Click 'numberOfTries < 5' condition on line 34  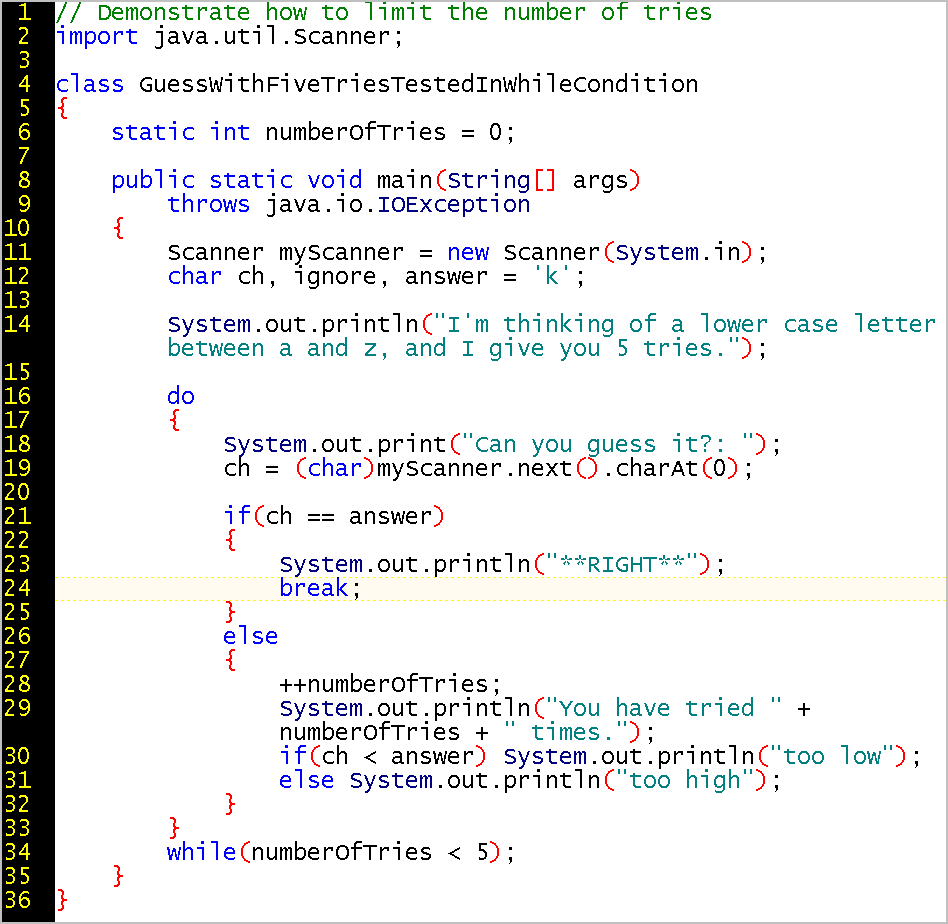[x=369, y=852]
